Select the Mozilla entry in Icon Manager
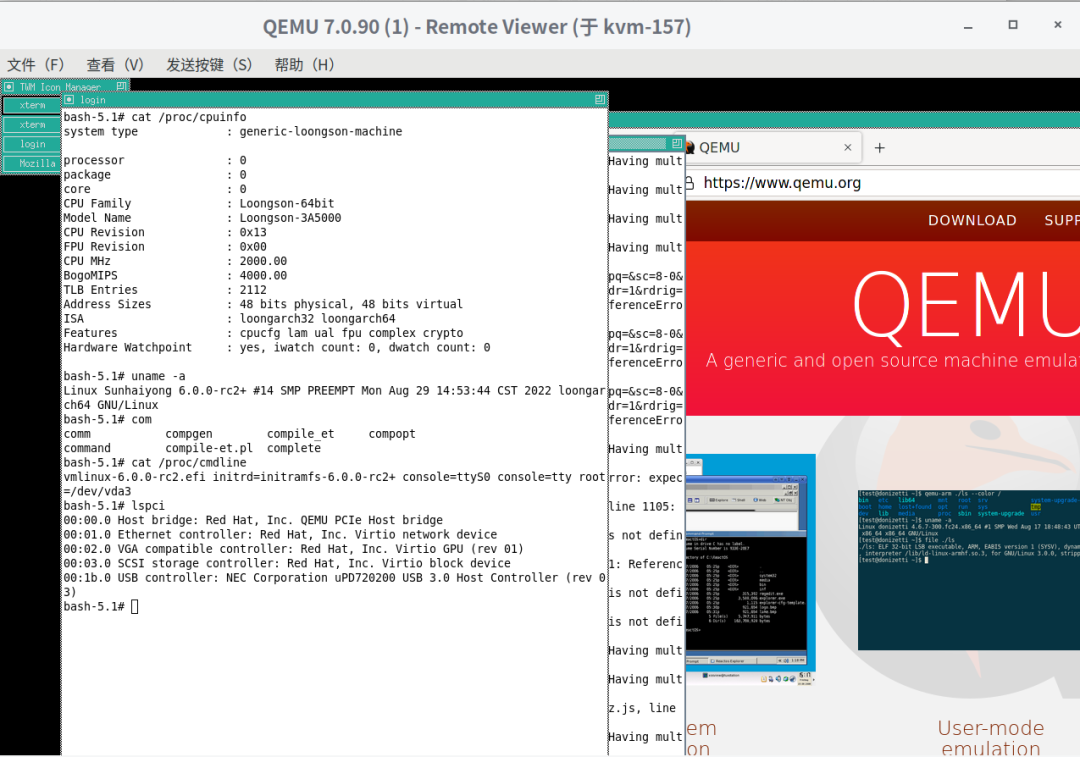 tap(33, 163)
